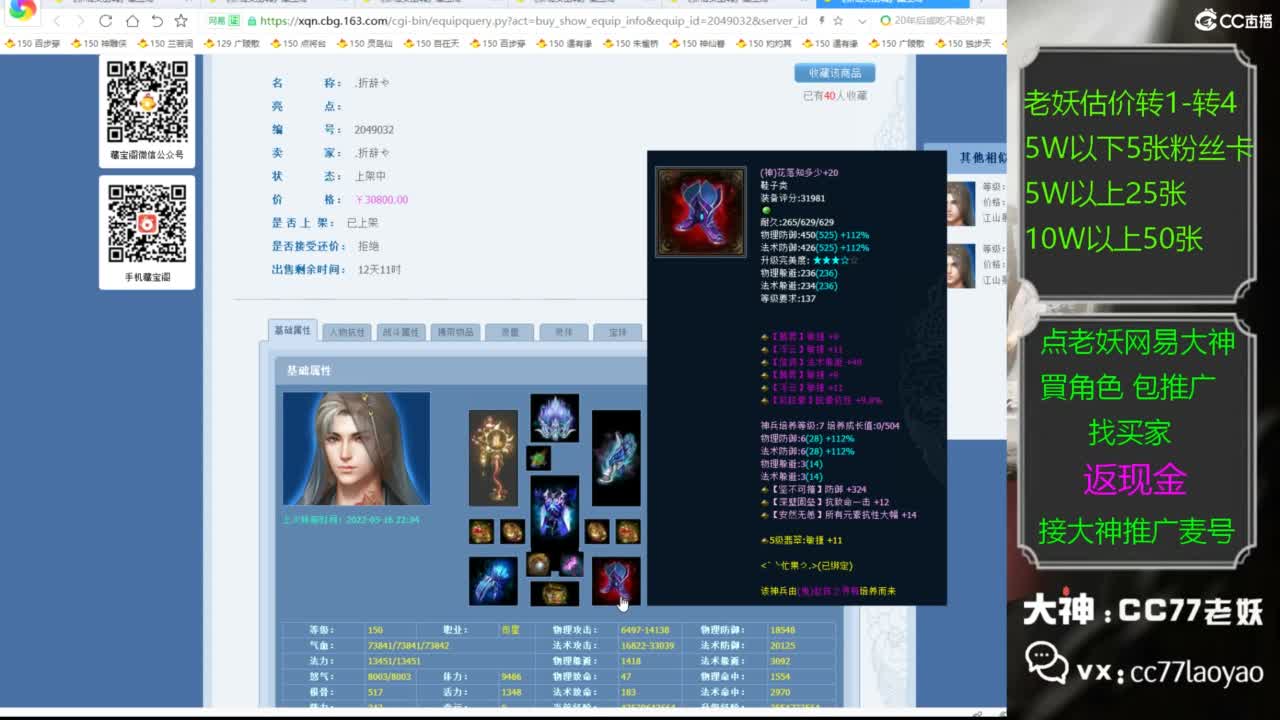Click the price ¥30800.00

point(381,200)
